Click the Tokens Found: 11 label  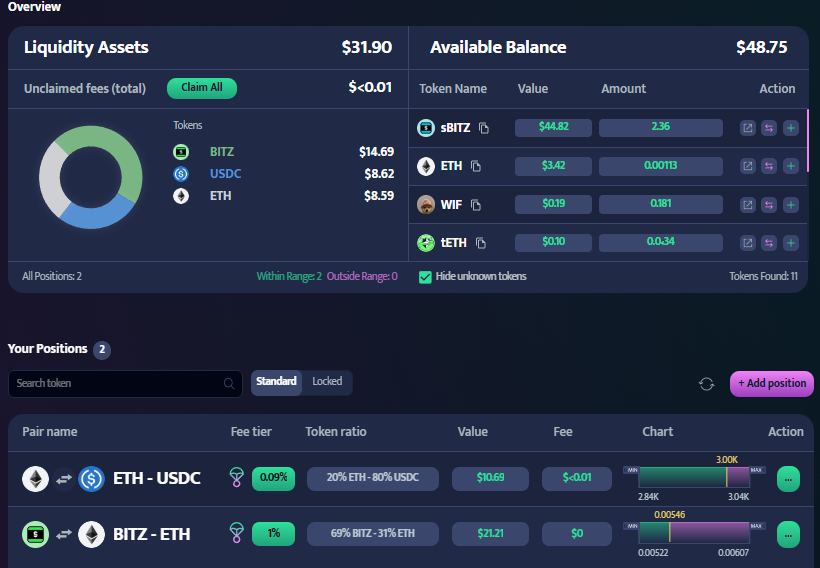764,277
